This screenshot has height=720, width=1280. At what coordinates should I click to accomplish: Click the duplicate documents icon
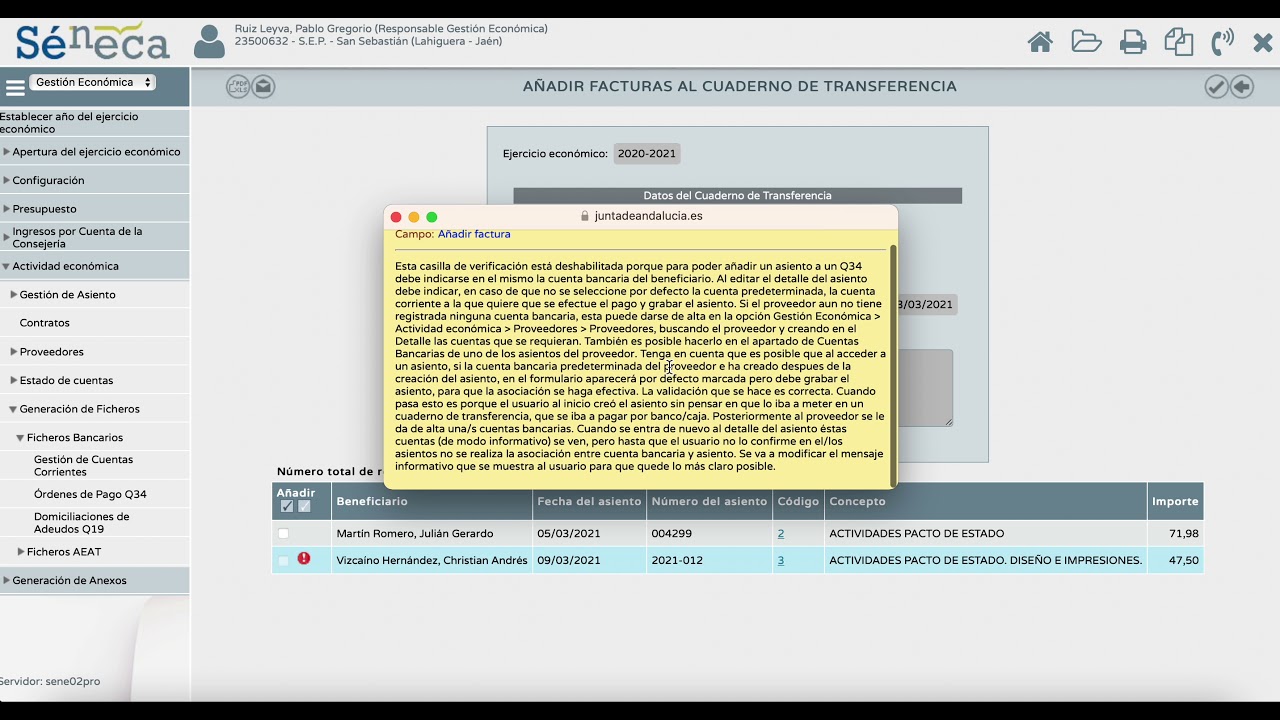coord(1179,42)
